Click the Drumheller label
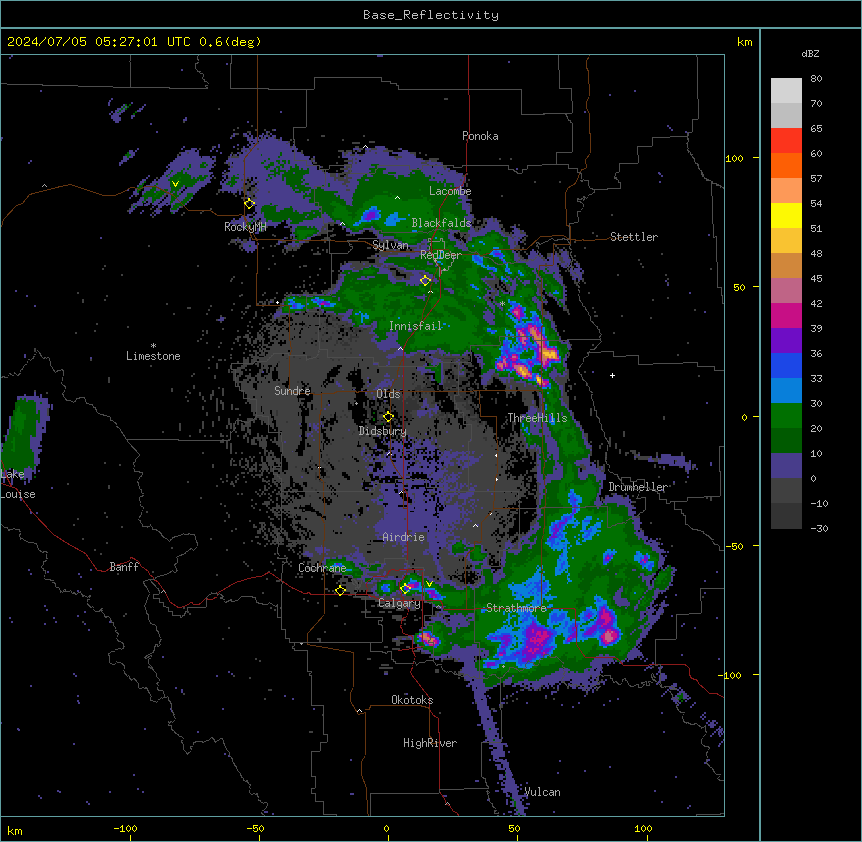This screenshot has height=842, width=862. point(638,487)
